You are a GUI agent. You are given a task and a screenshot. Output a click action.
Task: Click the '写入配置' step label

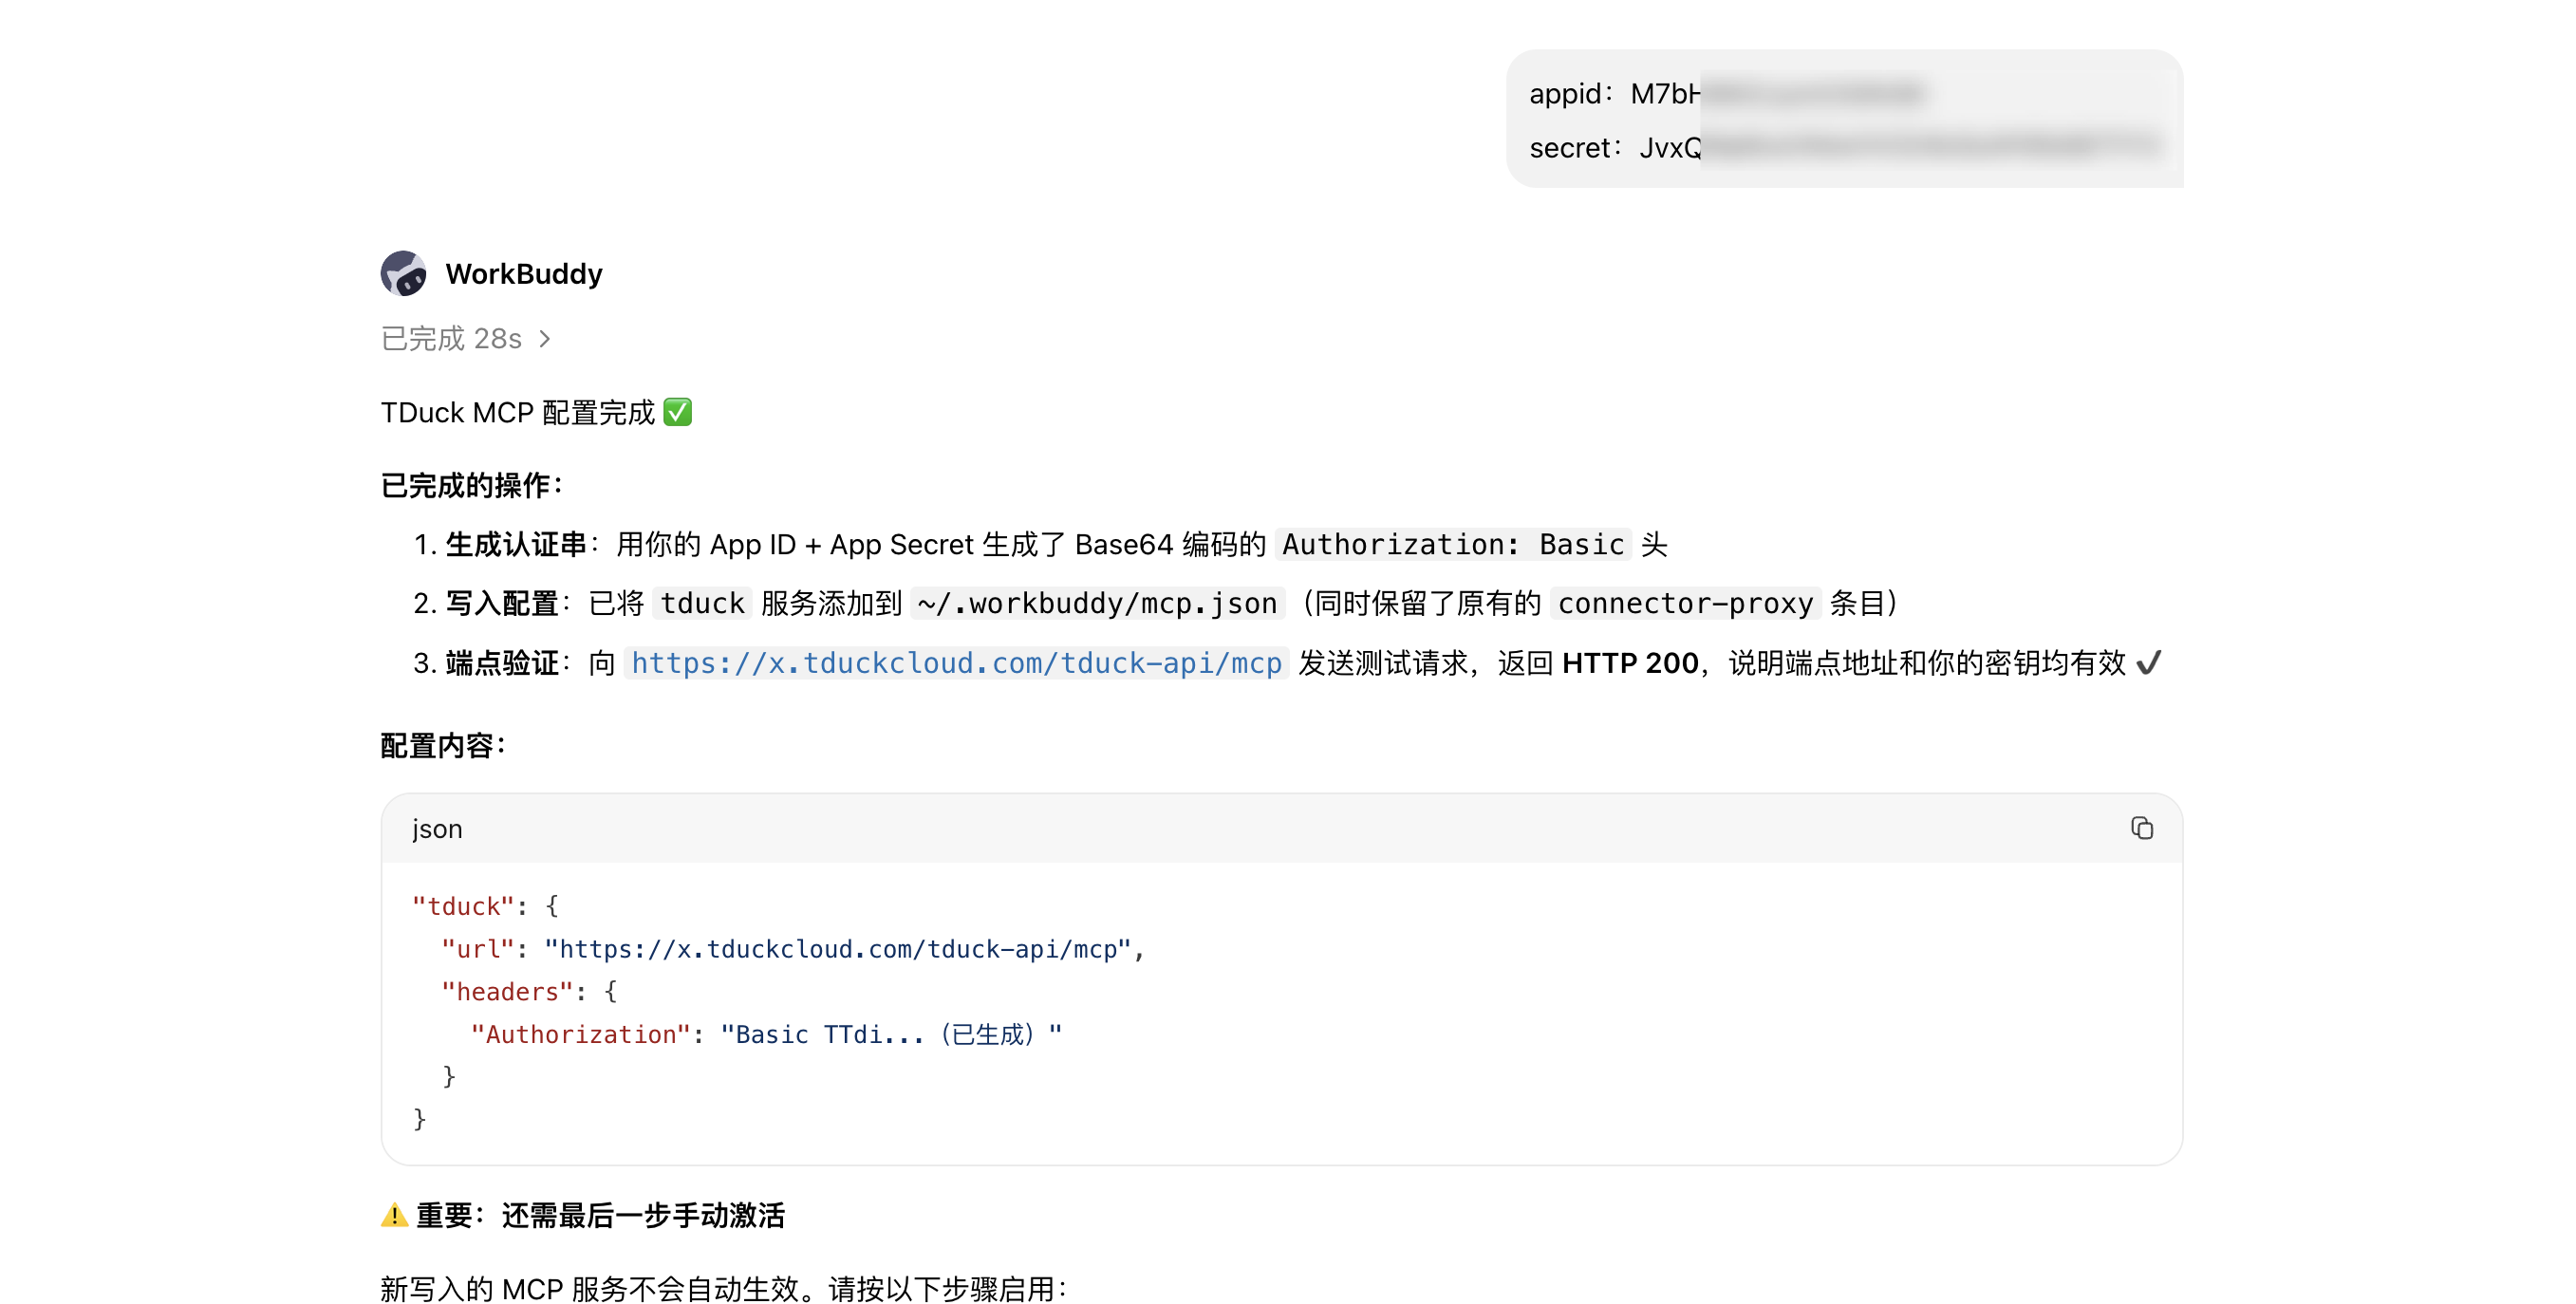coord(502,603)
